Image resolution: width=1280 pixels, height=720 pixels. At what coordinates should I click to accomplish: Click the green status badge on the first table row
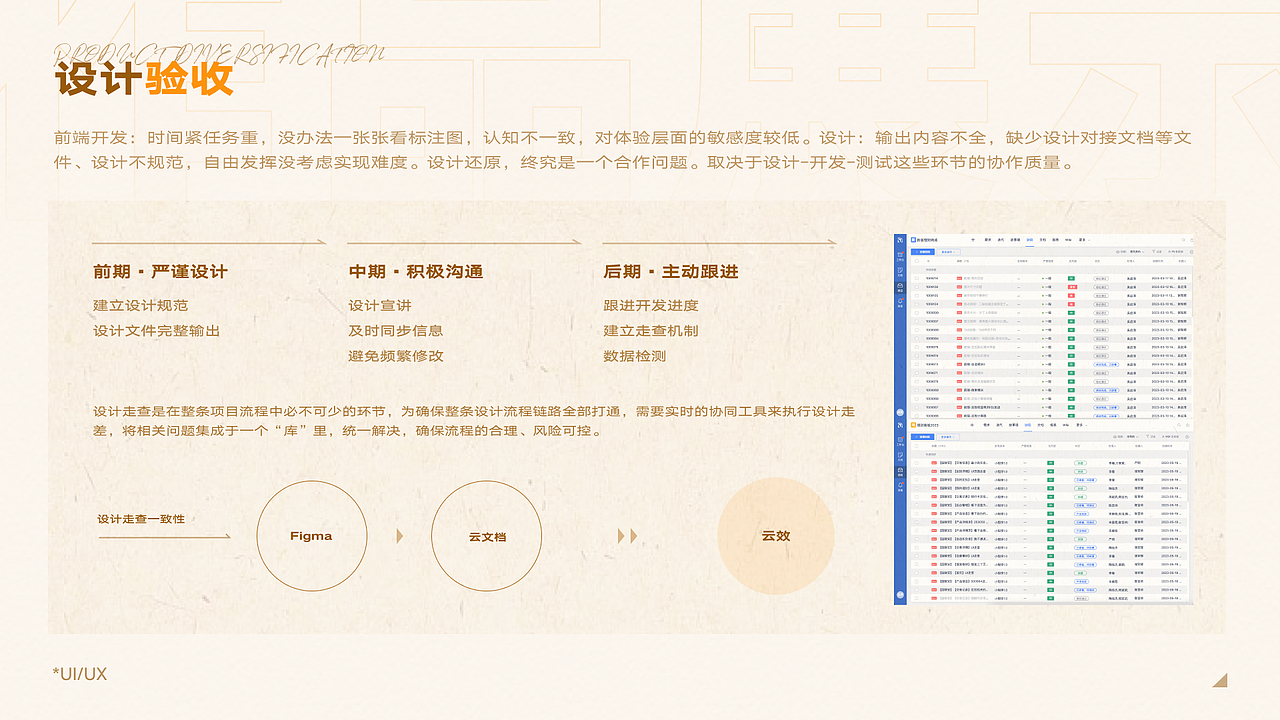[1073, 277]
